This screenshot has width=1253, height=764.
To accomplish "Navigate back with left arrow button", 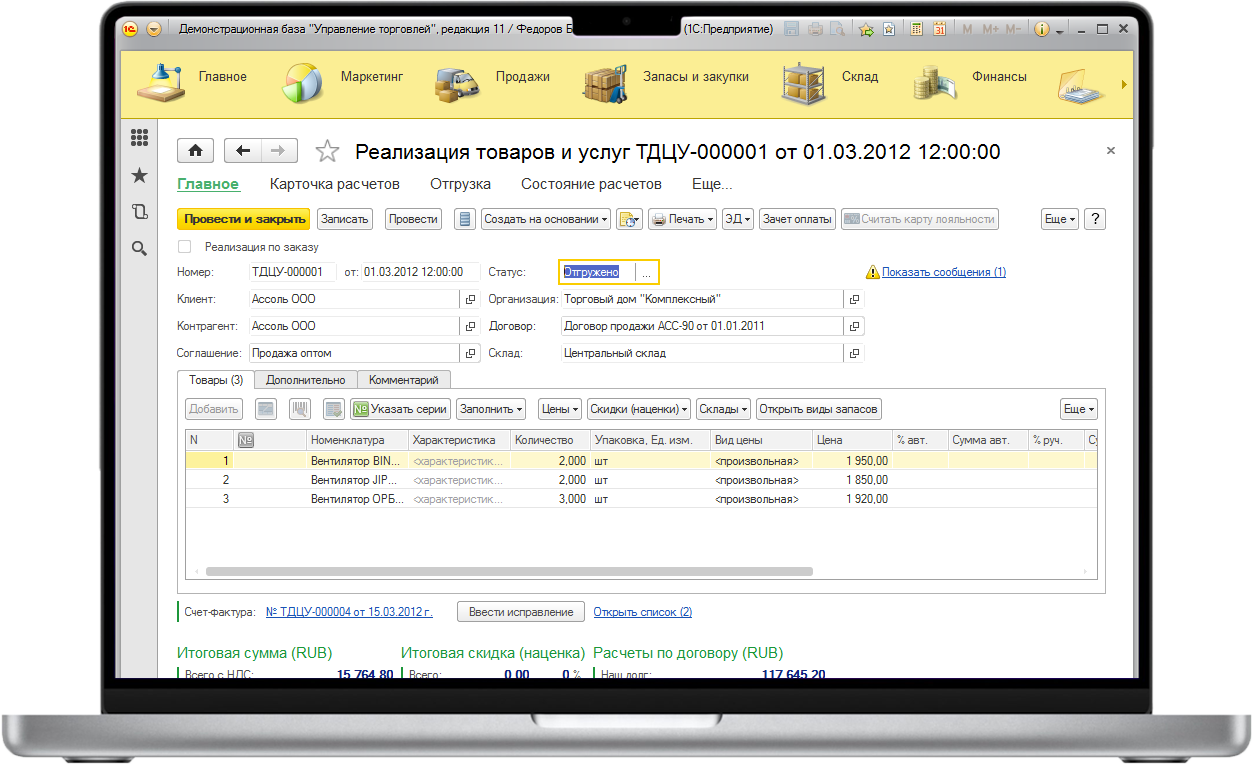I will pyautogui.click(x=243, y=151).
